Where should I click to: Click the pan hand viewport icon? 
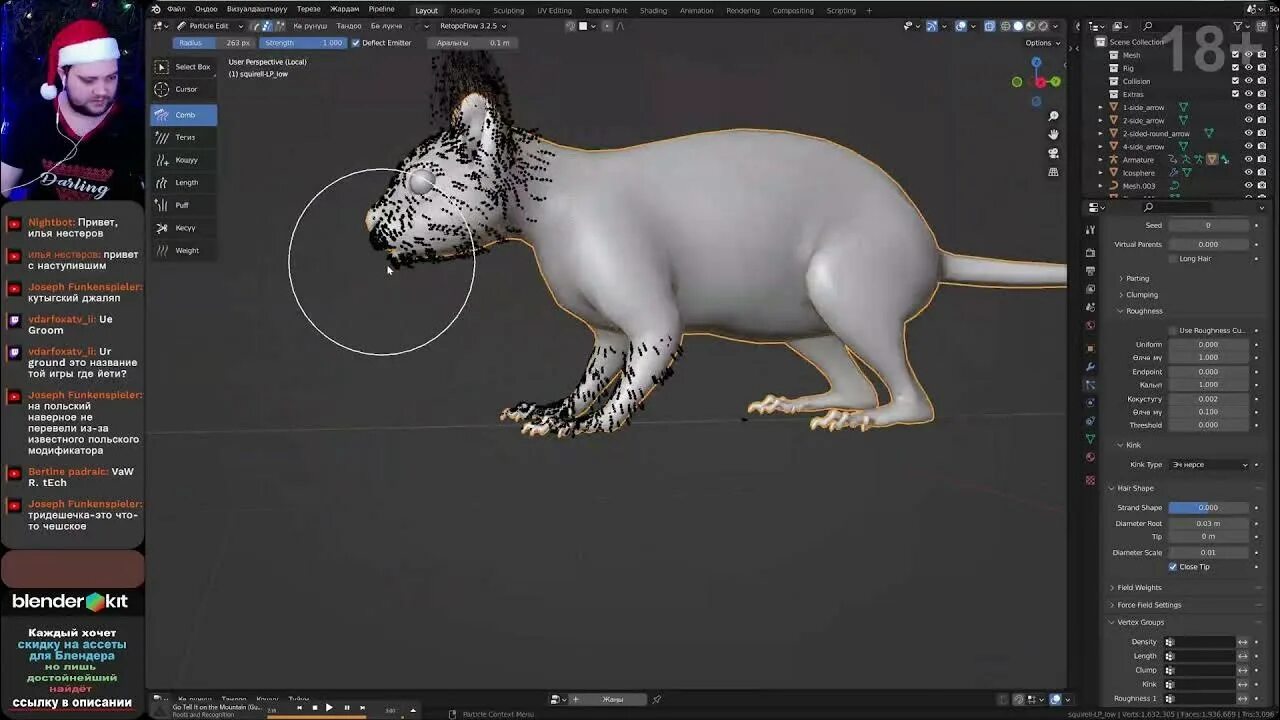pos(1053,135)
